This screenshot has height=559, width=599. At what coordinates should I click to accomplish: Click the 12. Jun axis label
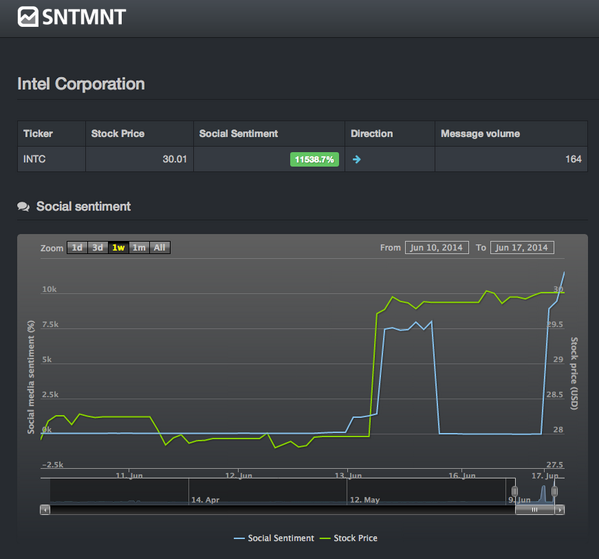point(239,475)
